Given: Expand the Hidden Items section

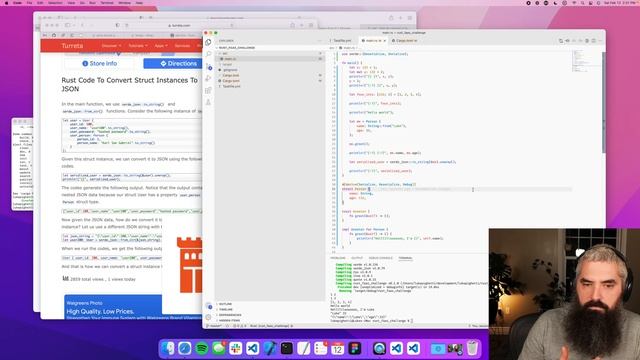Looking at the screenshot, I should point(270,320).
